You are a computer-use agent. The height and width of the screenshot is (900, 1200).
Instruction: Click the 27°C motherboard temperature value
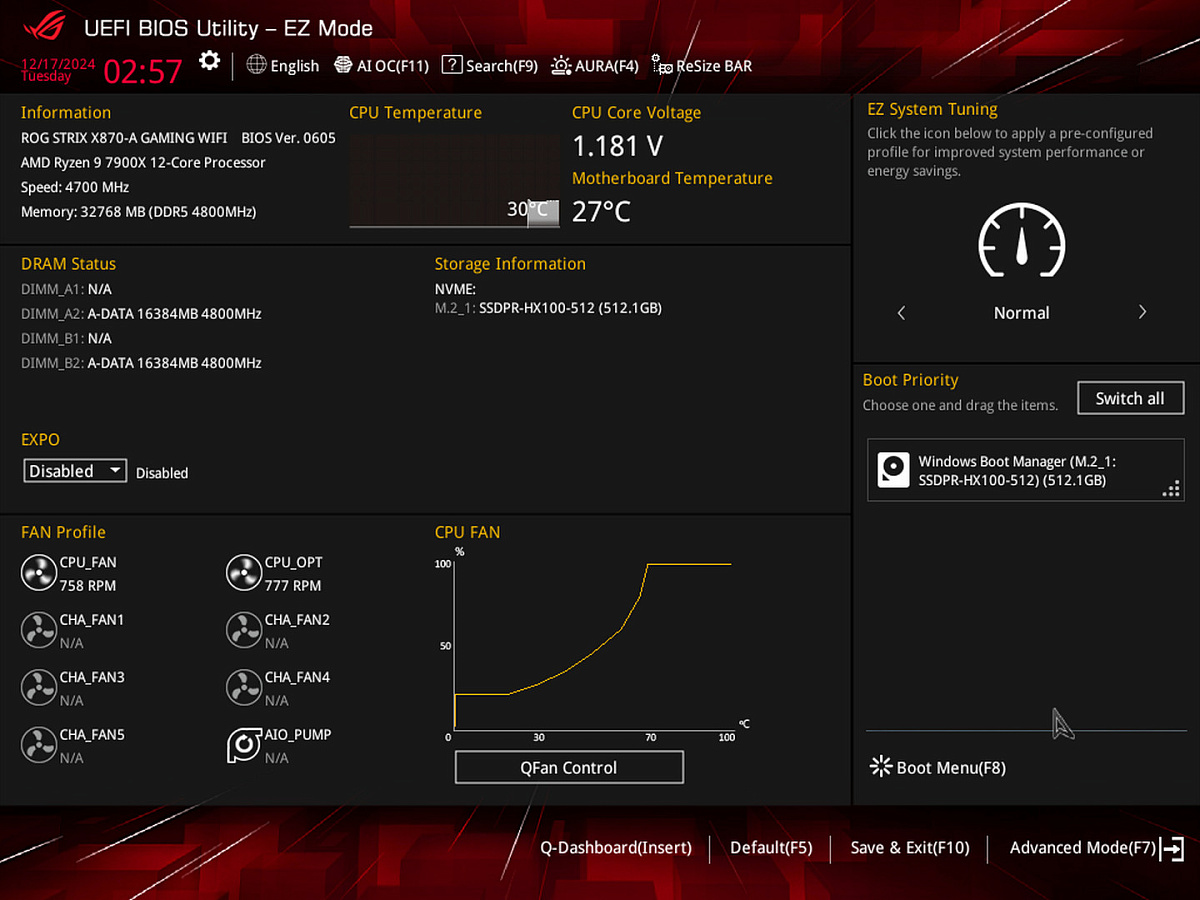point(601,211)
